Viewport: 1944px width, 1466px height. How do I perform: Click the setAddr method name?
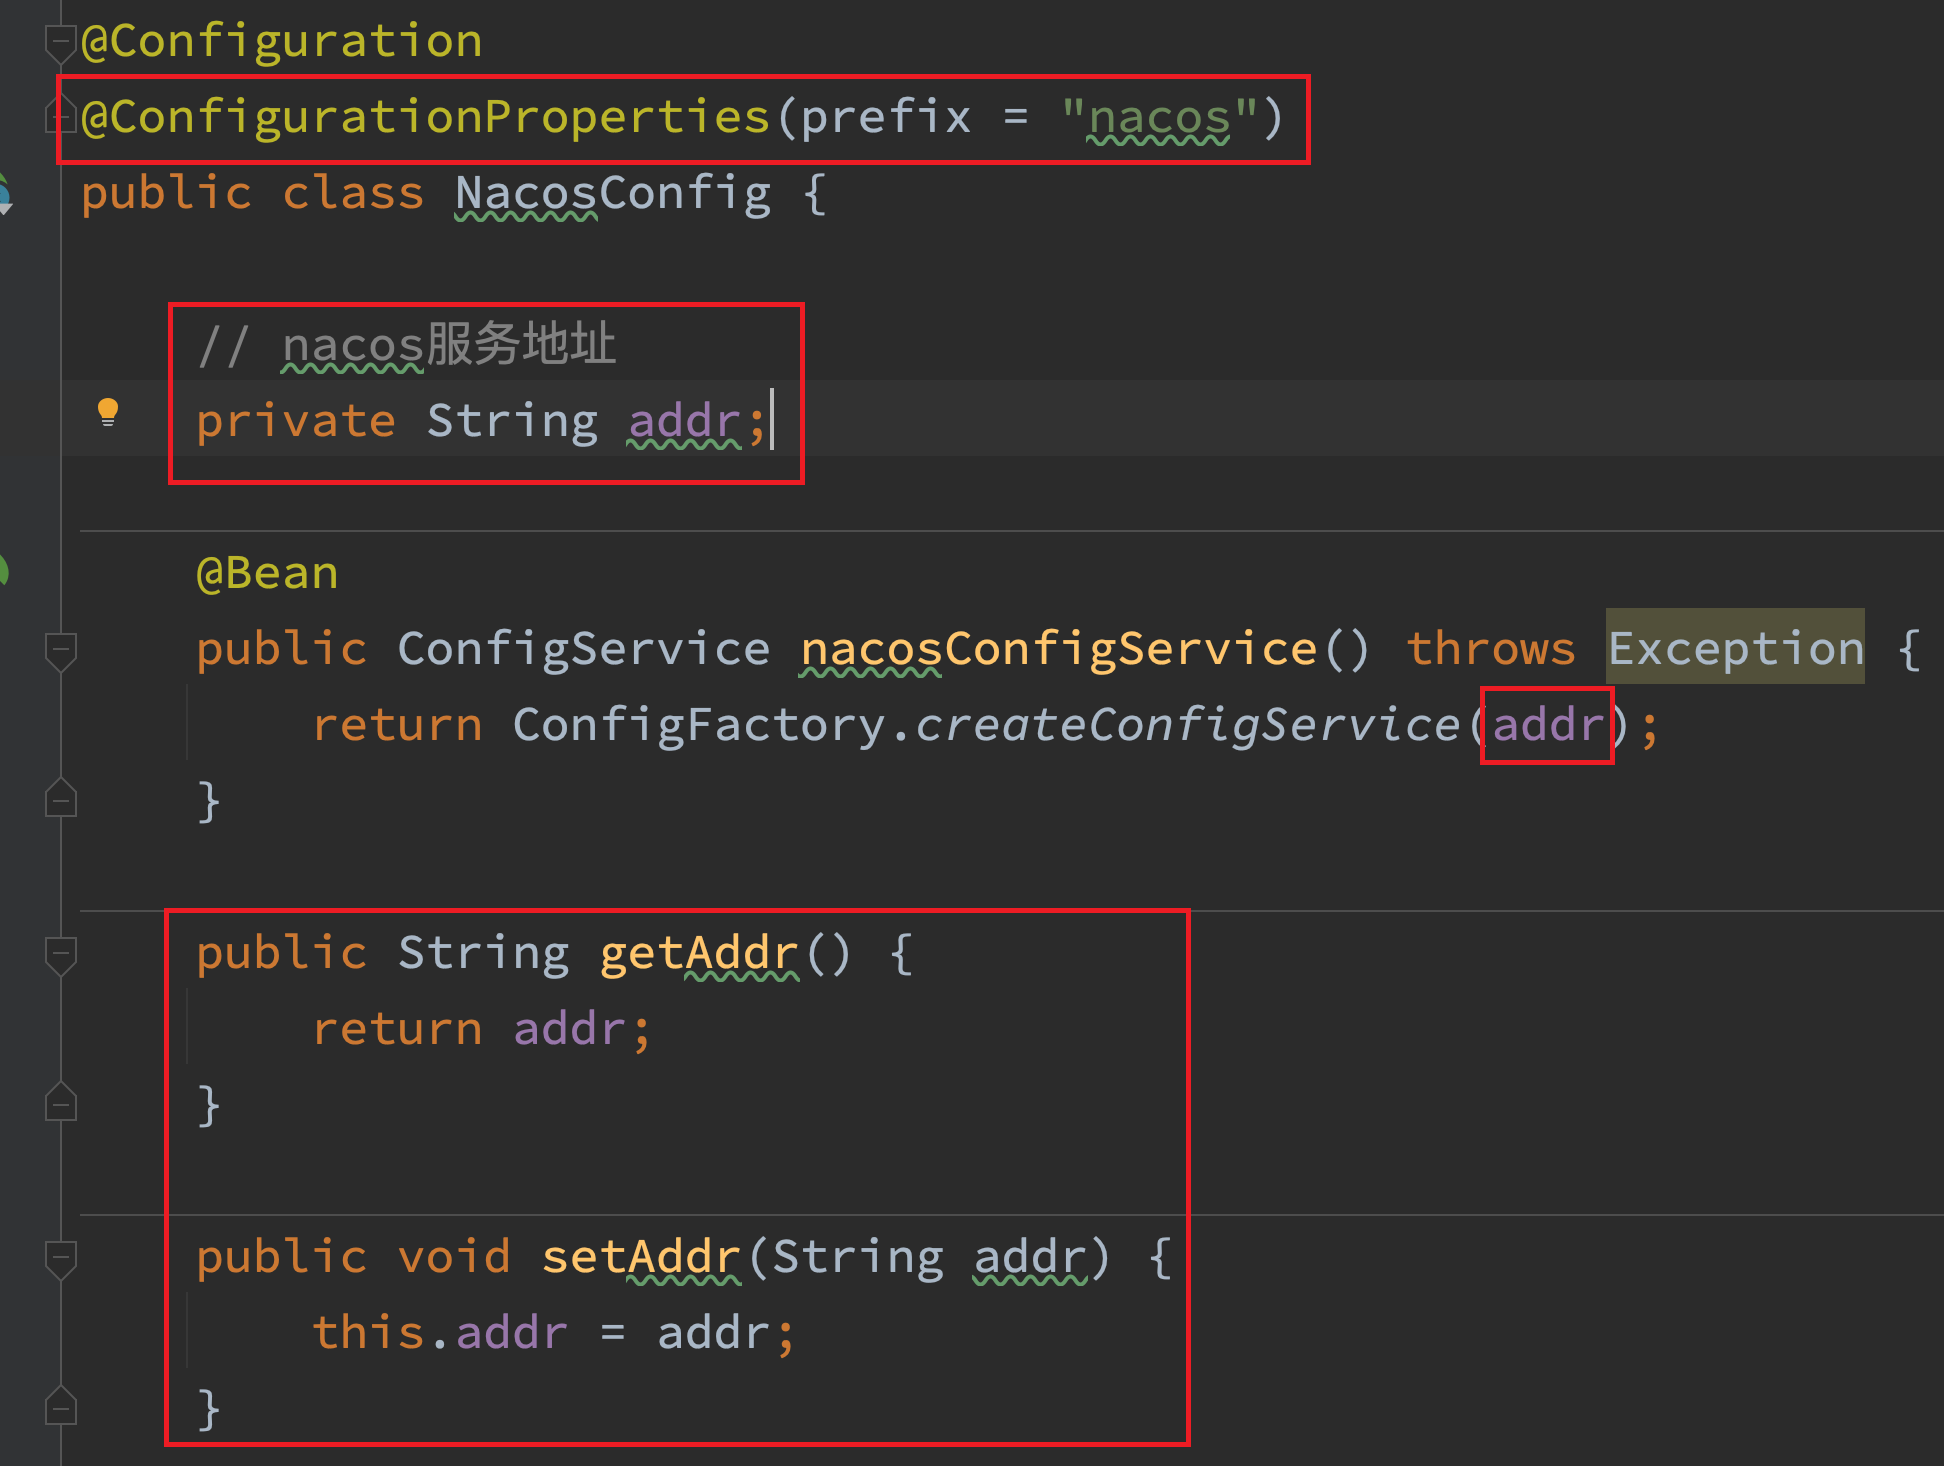point(641,1257)
